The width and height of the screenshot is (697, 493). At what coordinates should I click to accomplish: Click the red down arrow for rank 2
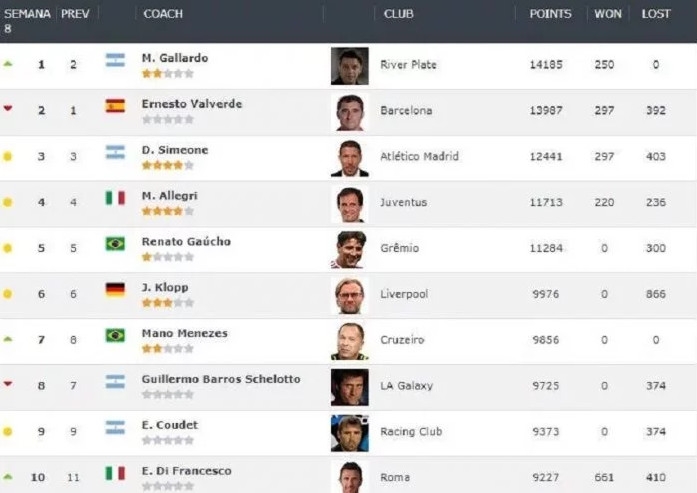(8, 109)
